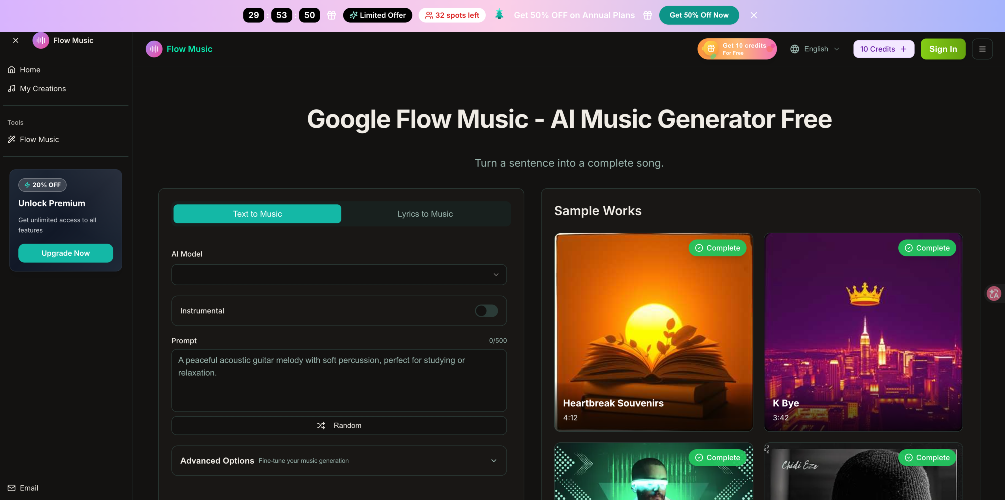Click the 29 countdown timer box

click(253, 15)
